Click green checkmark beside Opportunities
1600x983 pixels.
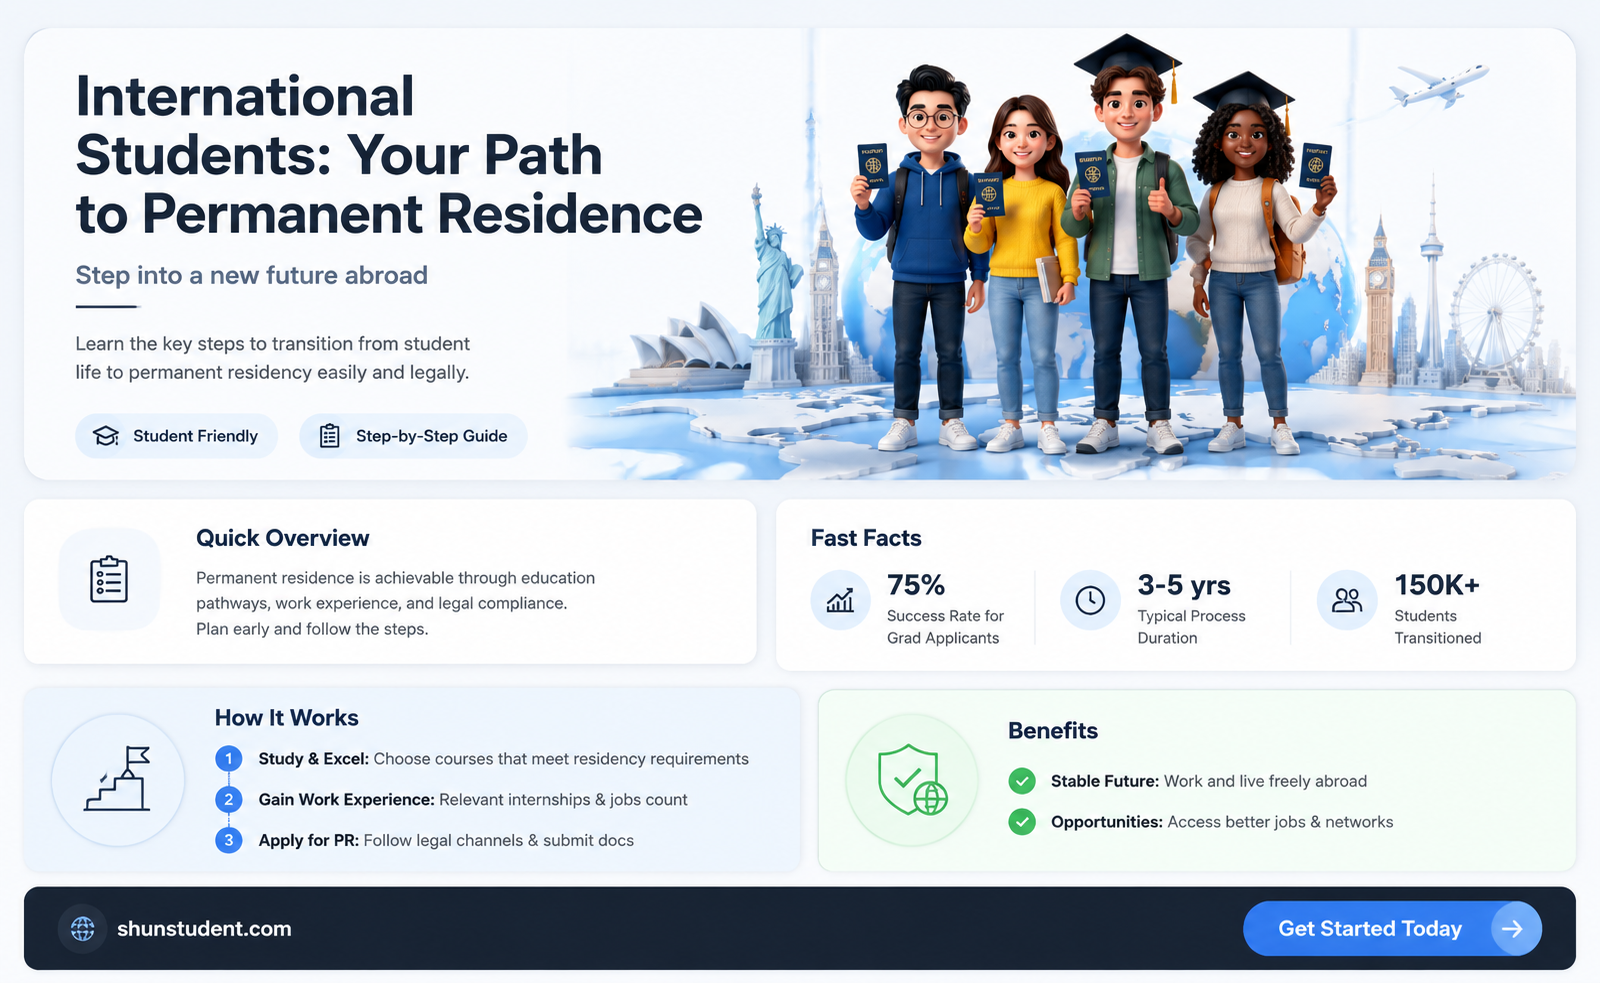click(x=1022, y=822)
